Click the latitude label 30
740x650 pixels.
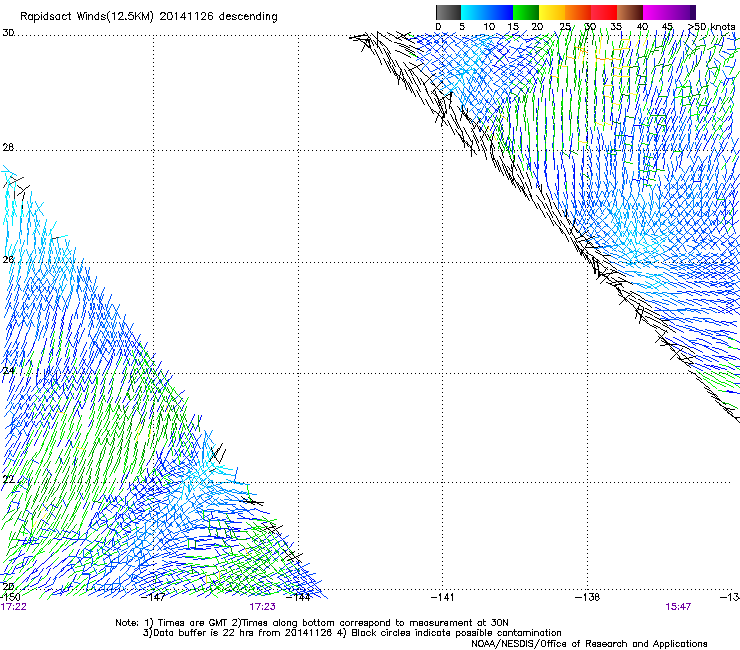(x=8, y=33)
